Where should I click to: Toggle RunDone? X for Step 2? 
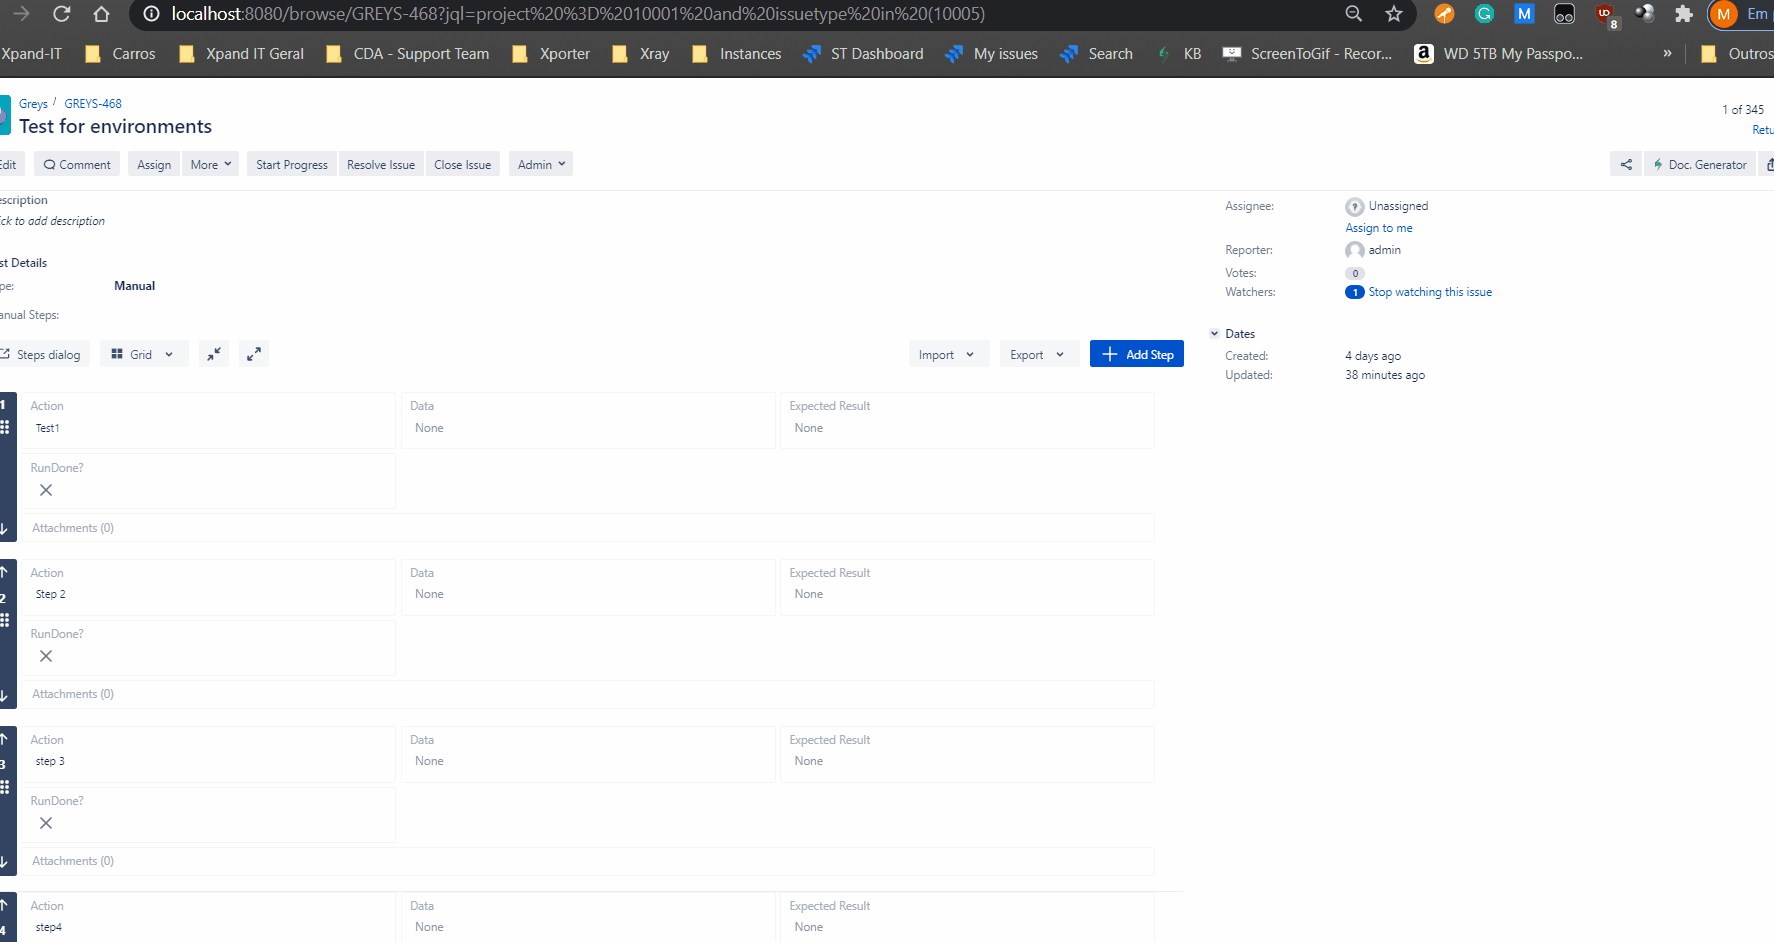click(x=46, y=656)
